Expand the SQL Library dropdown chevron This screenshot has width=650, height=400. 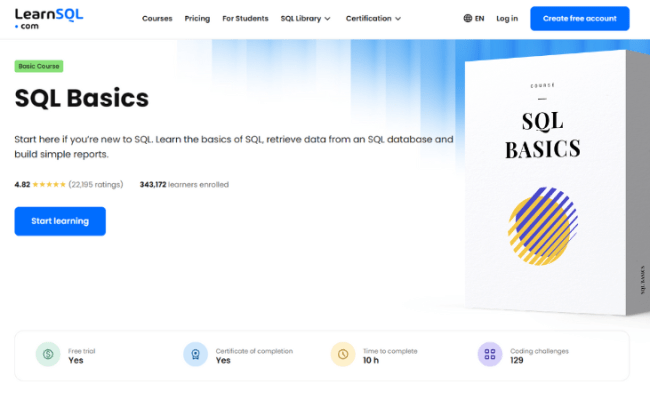tap(327, 19)
